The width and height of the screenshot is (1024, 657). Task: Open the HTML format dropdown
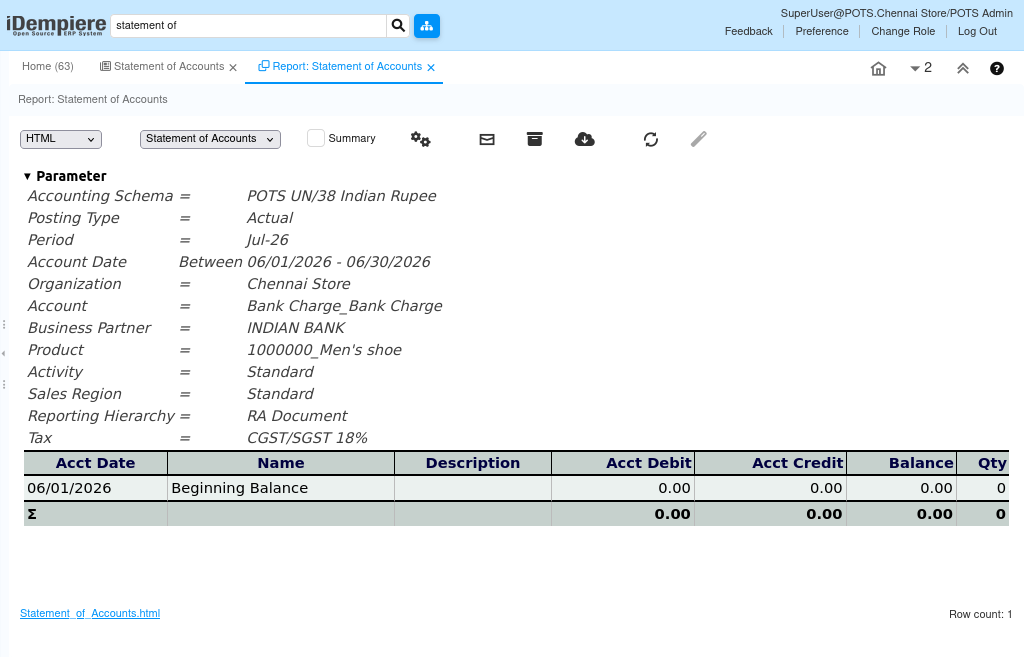pos(61,139)
